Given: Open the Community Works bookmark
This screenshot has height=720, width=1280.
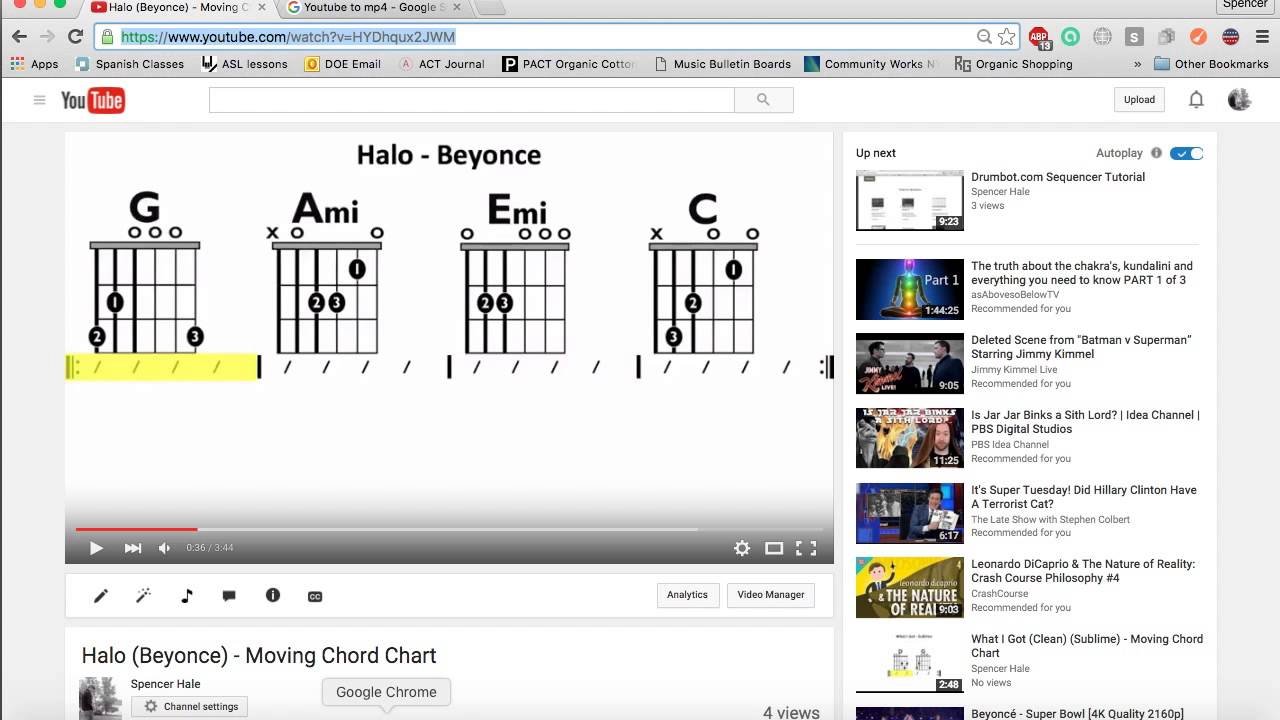Looking at the screenshot, I should coord(871,64).
